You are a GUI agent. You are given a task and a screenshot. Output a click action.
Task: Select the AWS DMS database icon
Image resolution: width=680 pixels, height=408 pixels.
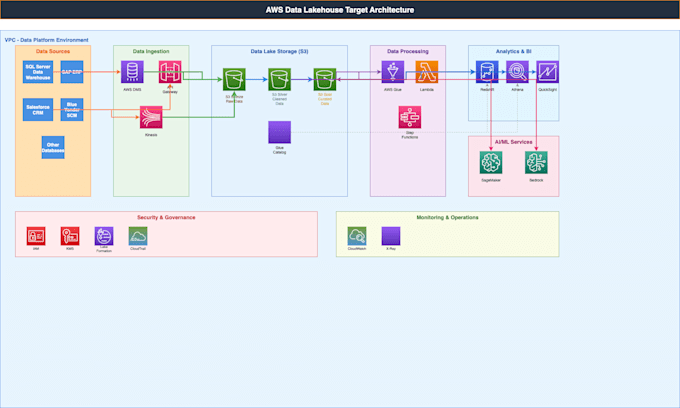pos(132,72)
